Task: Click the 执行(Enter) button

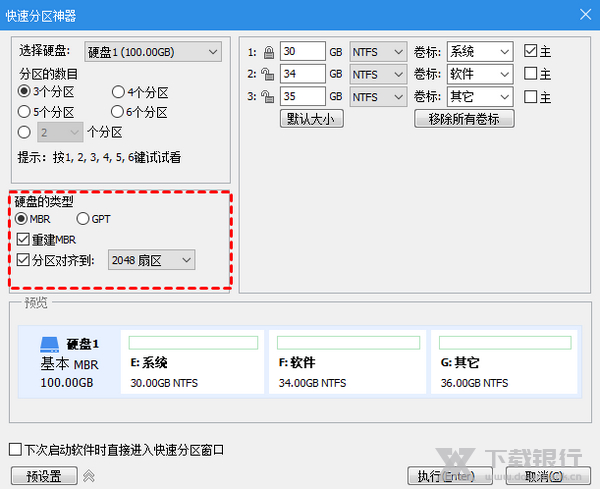Action: [450, 476]
